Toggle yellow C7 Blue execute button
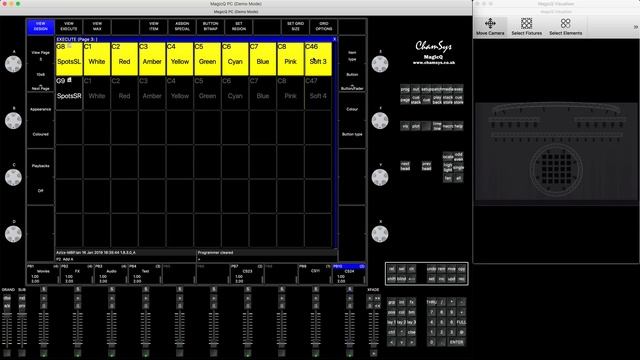Viewport: 640px width, 360px height. tap(262, 59)
